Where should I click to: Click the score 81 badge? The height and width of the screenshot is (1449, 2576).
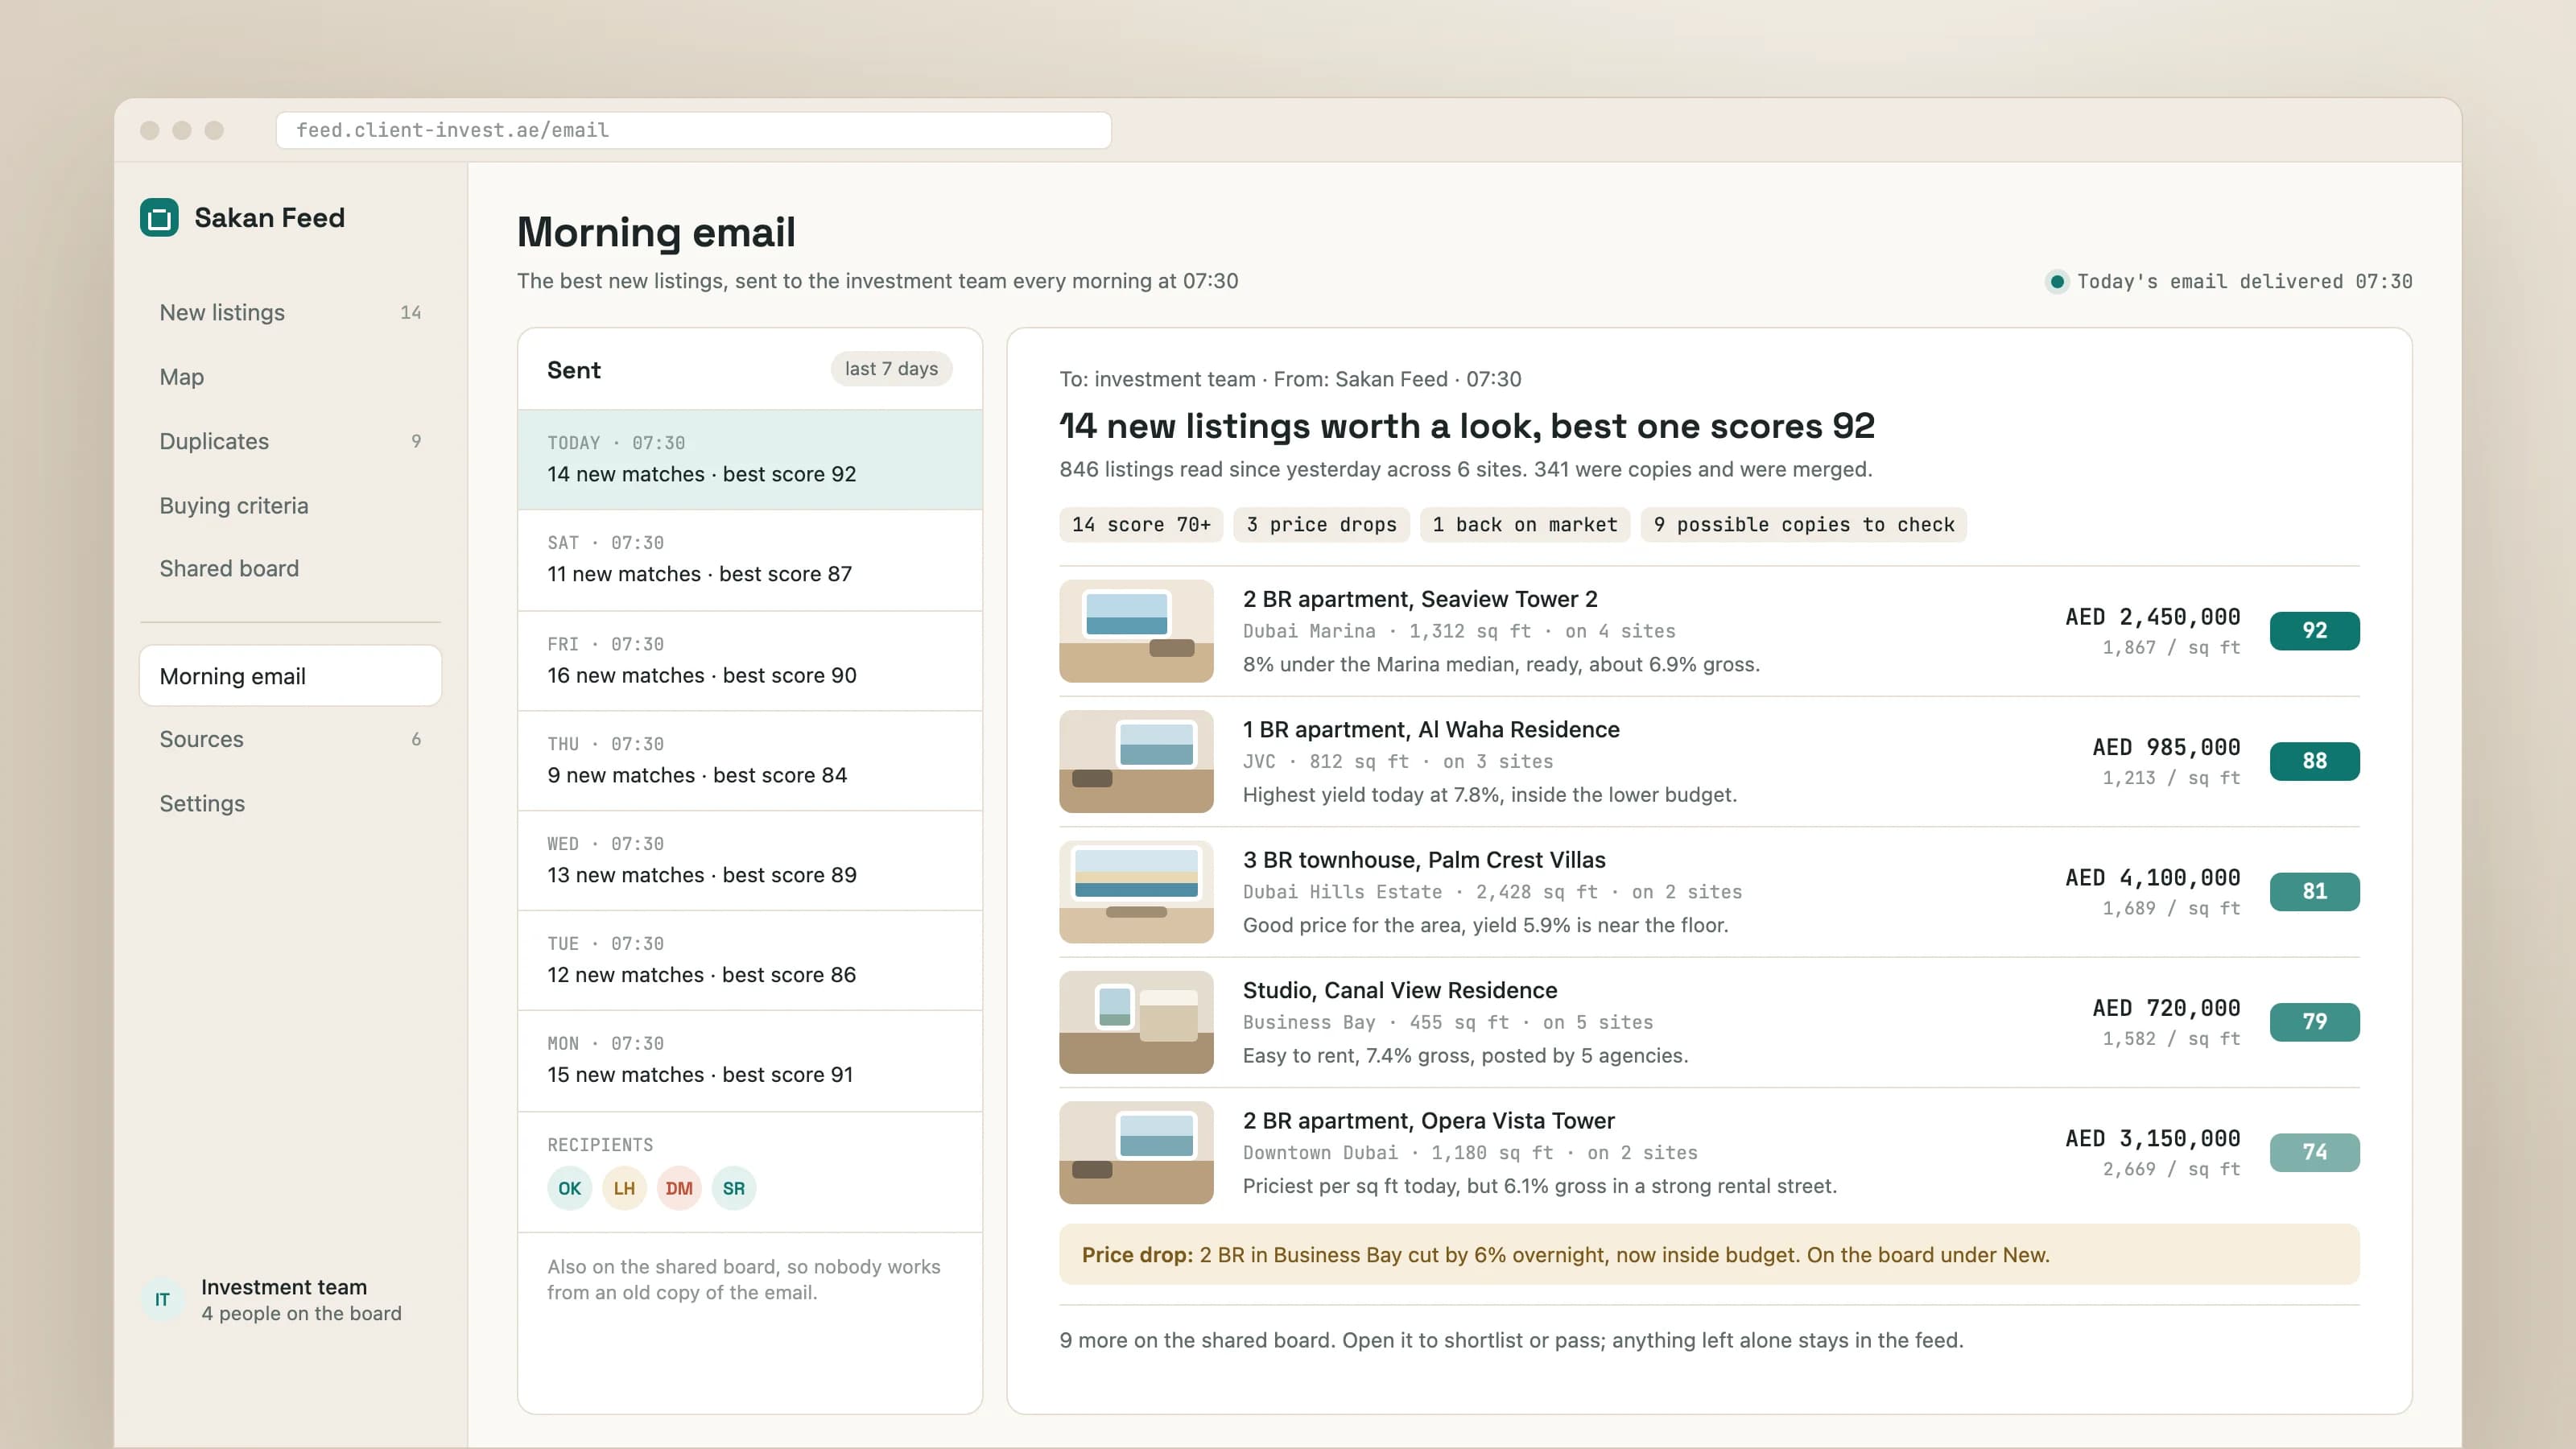click(x=2314, y=892)
